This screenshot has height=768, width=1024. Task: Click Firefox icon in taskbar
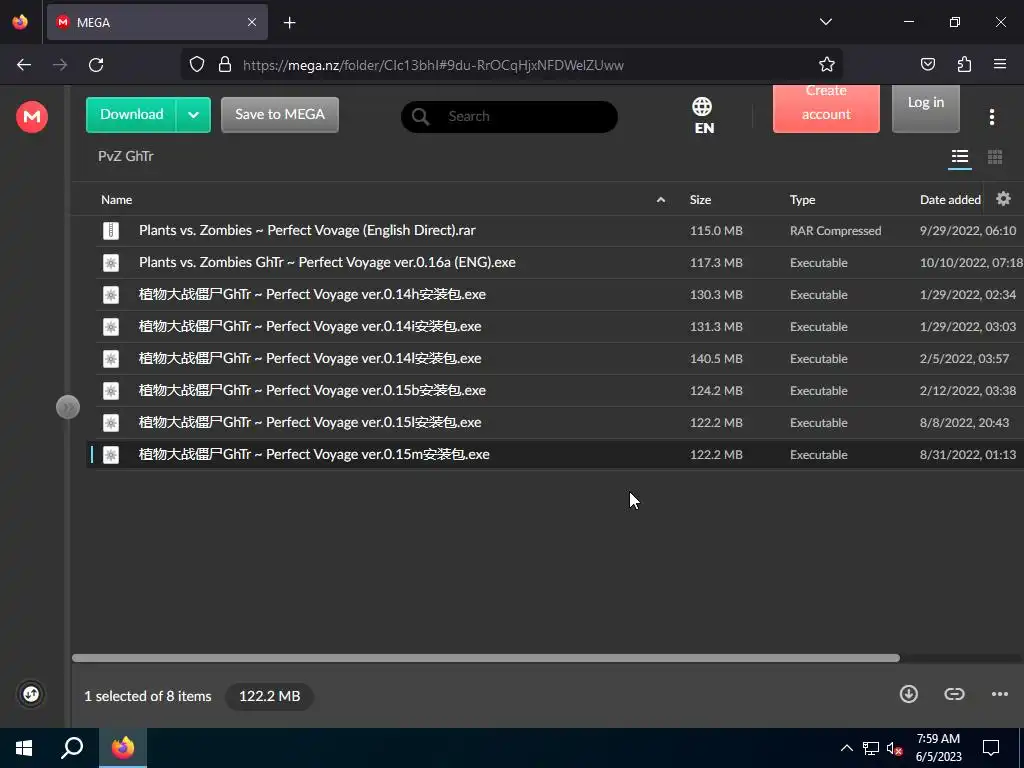click(x=123, y=748)
